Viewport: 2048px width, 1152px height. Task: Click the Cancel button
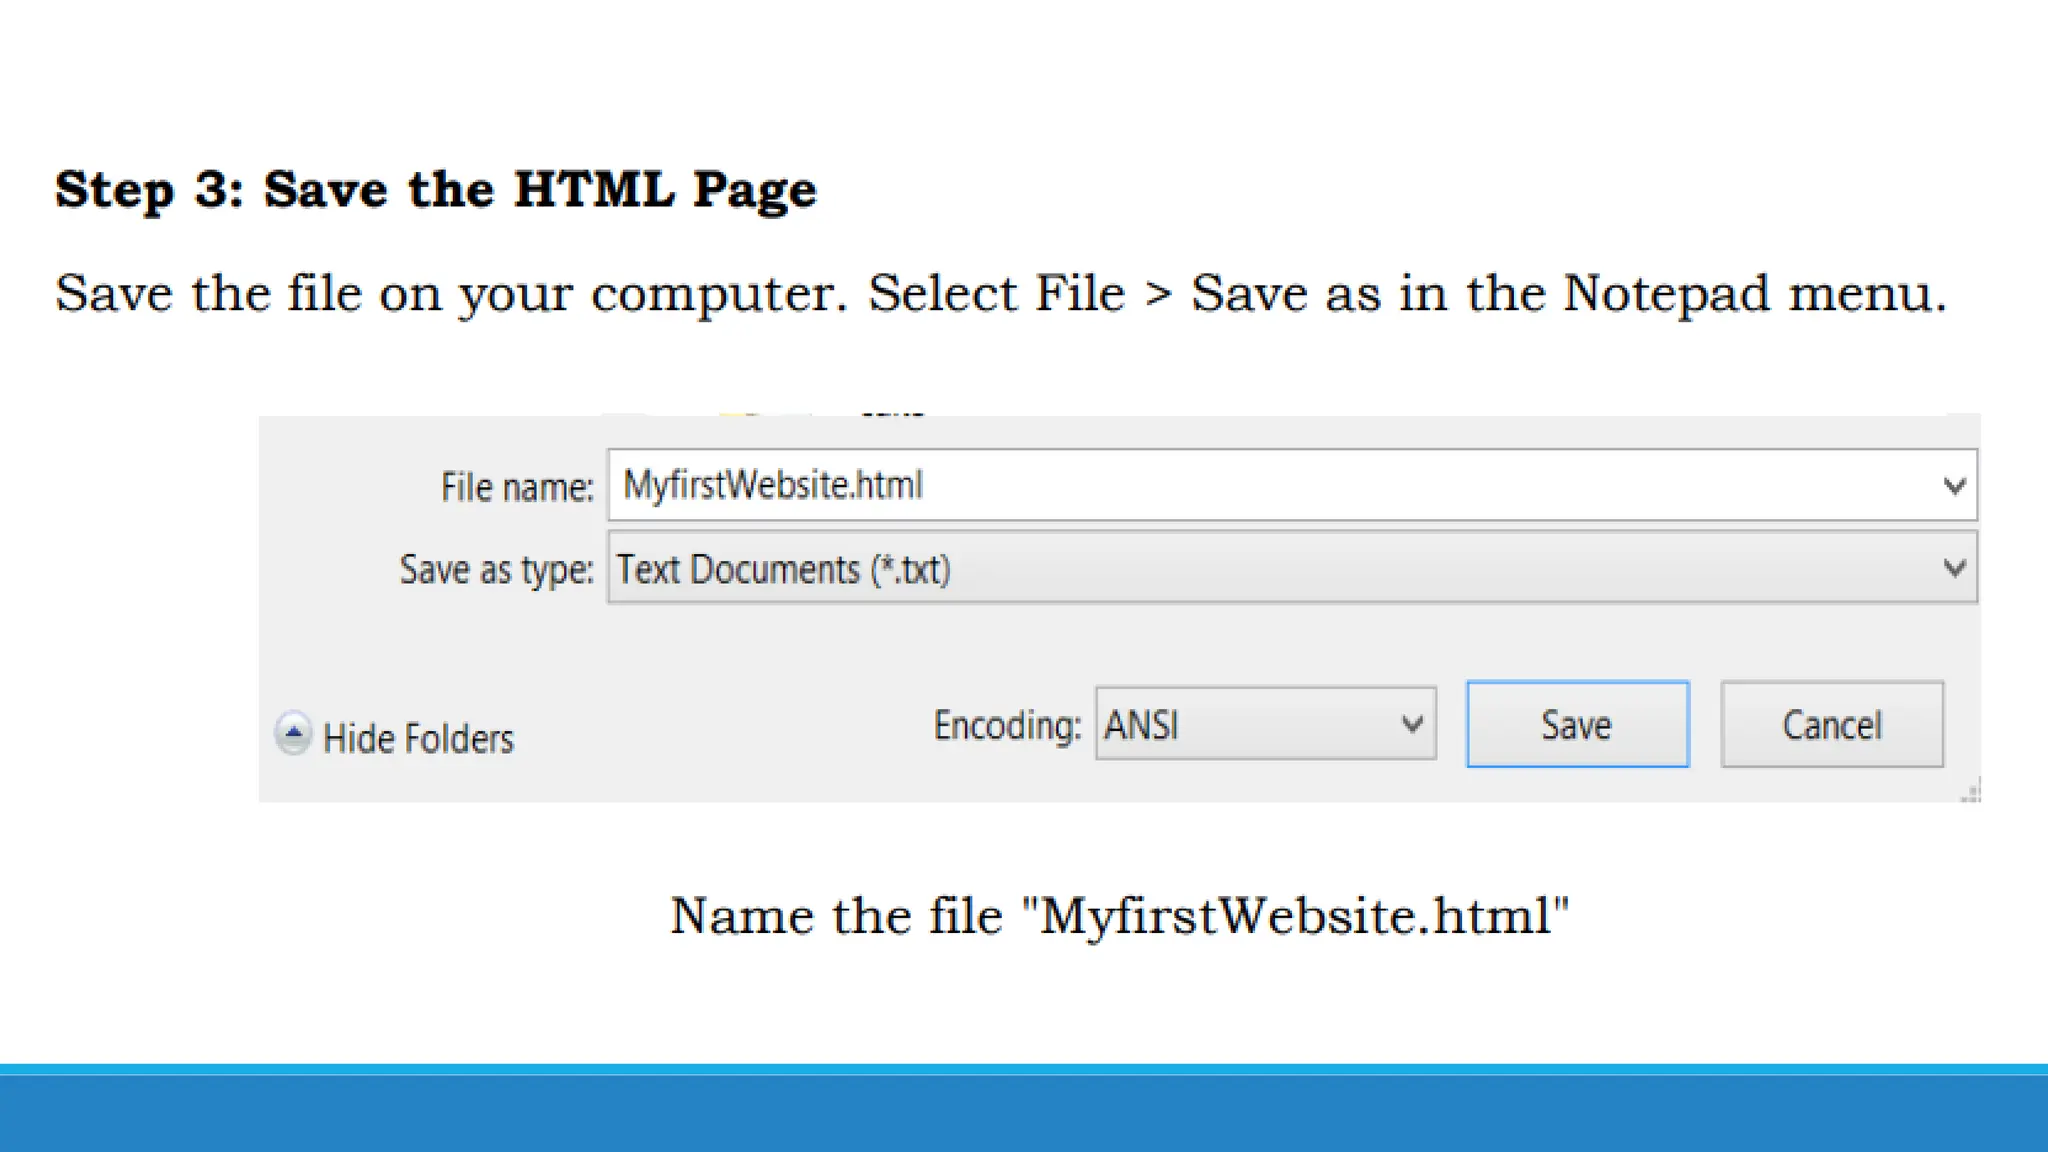point(1832,725)
